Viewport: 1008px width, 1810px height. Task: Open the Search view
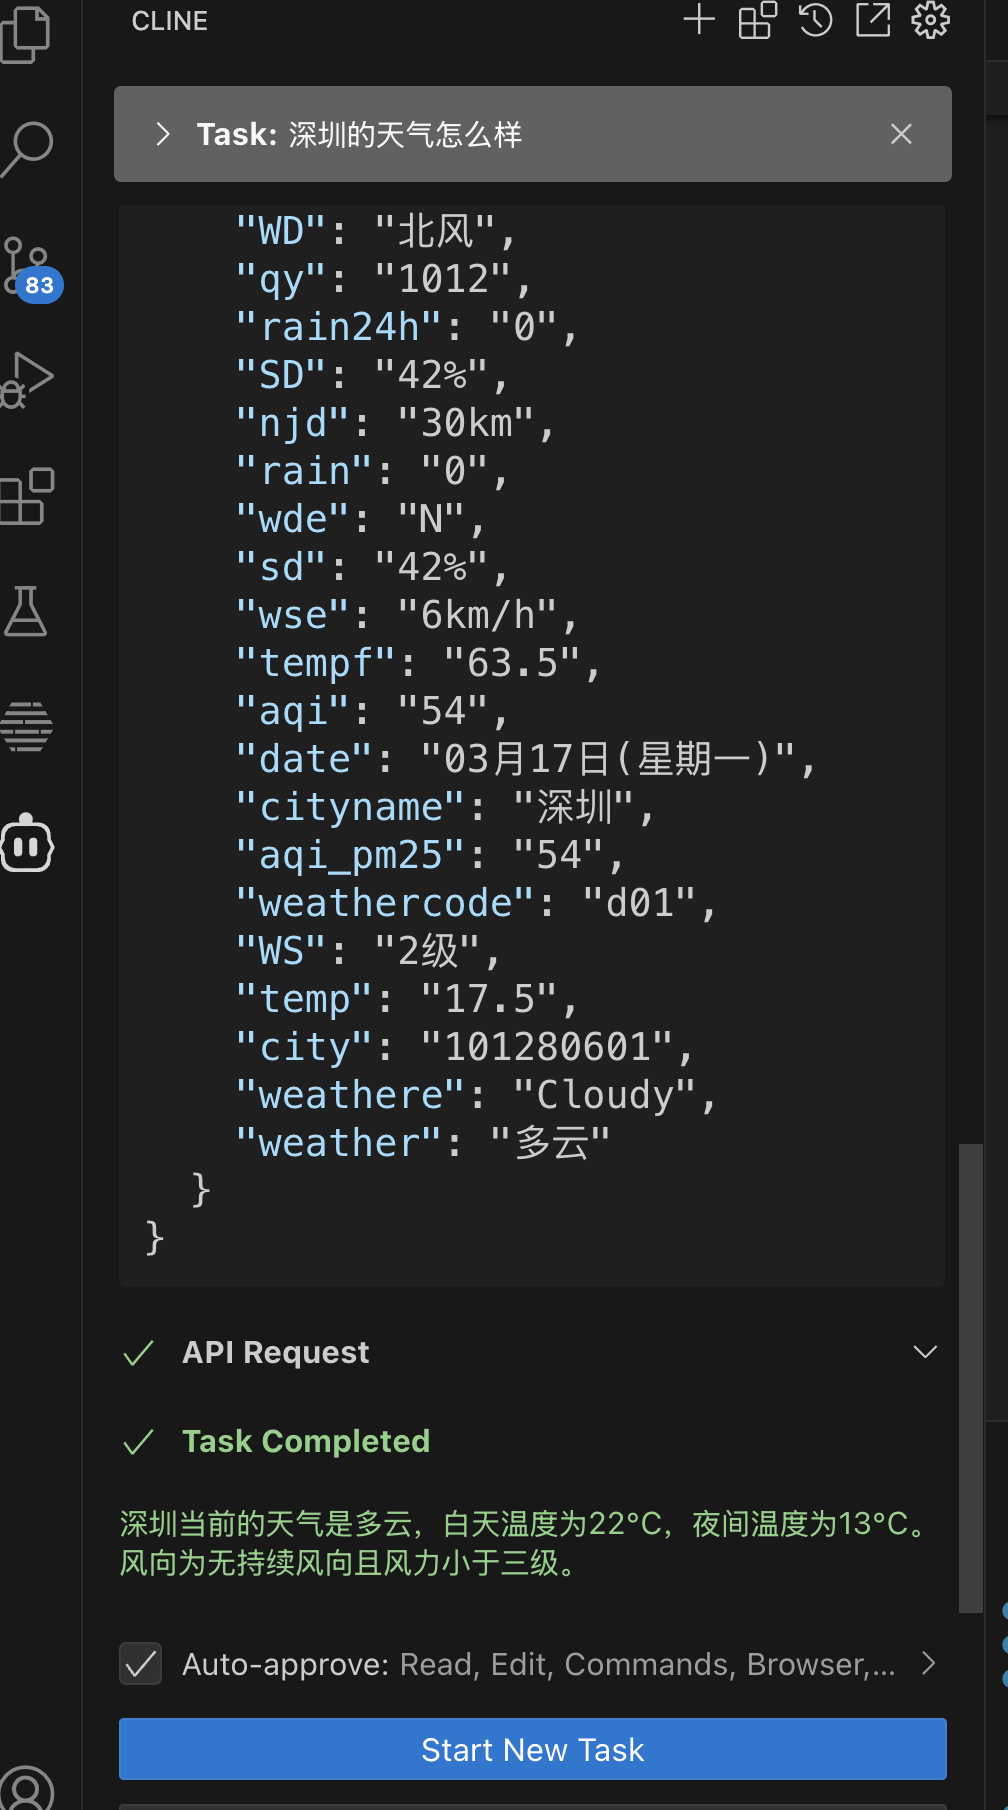click(27, 148)
